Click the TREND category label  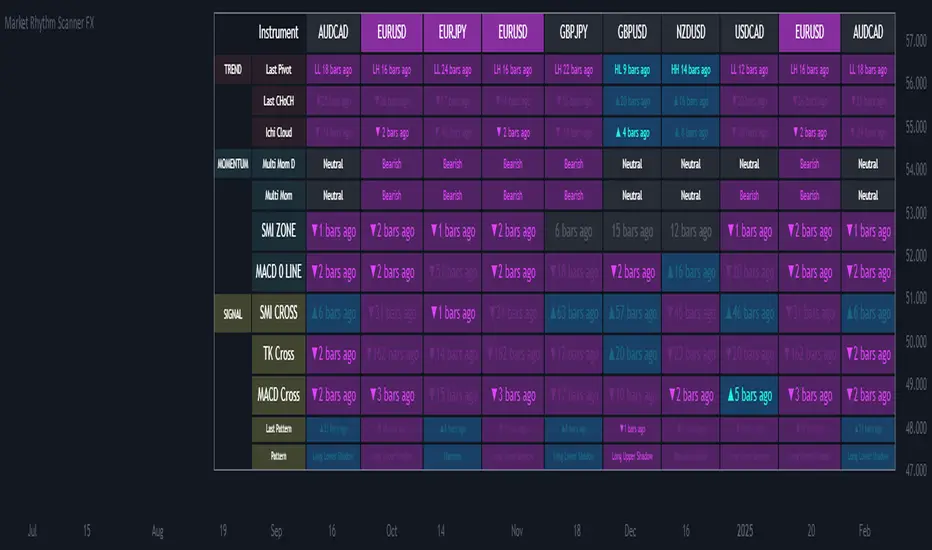[231, 70]
